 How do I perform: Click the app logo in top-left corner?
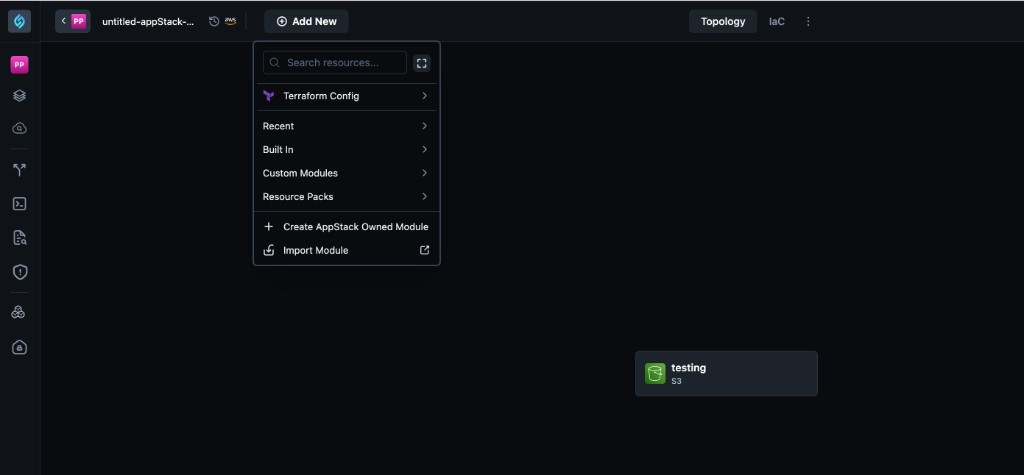[x=20, y=22]
